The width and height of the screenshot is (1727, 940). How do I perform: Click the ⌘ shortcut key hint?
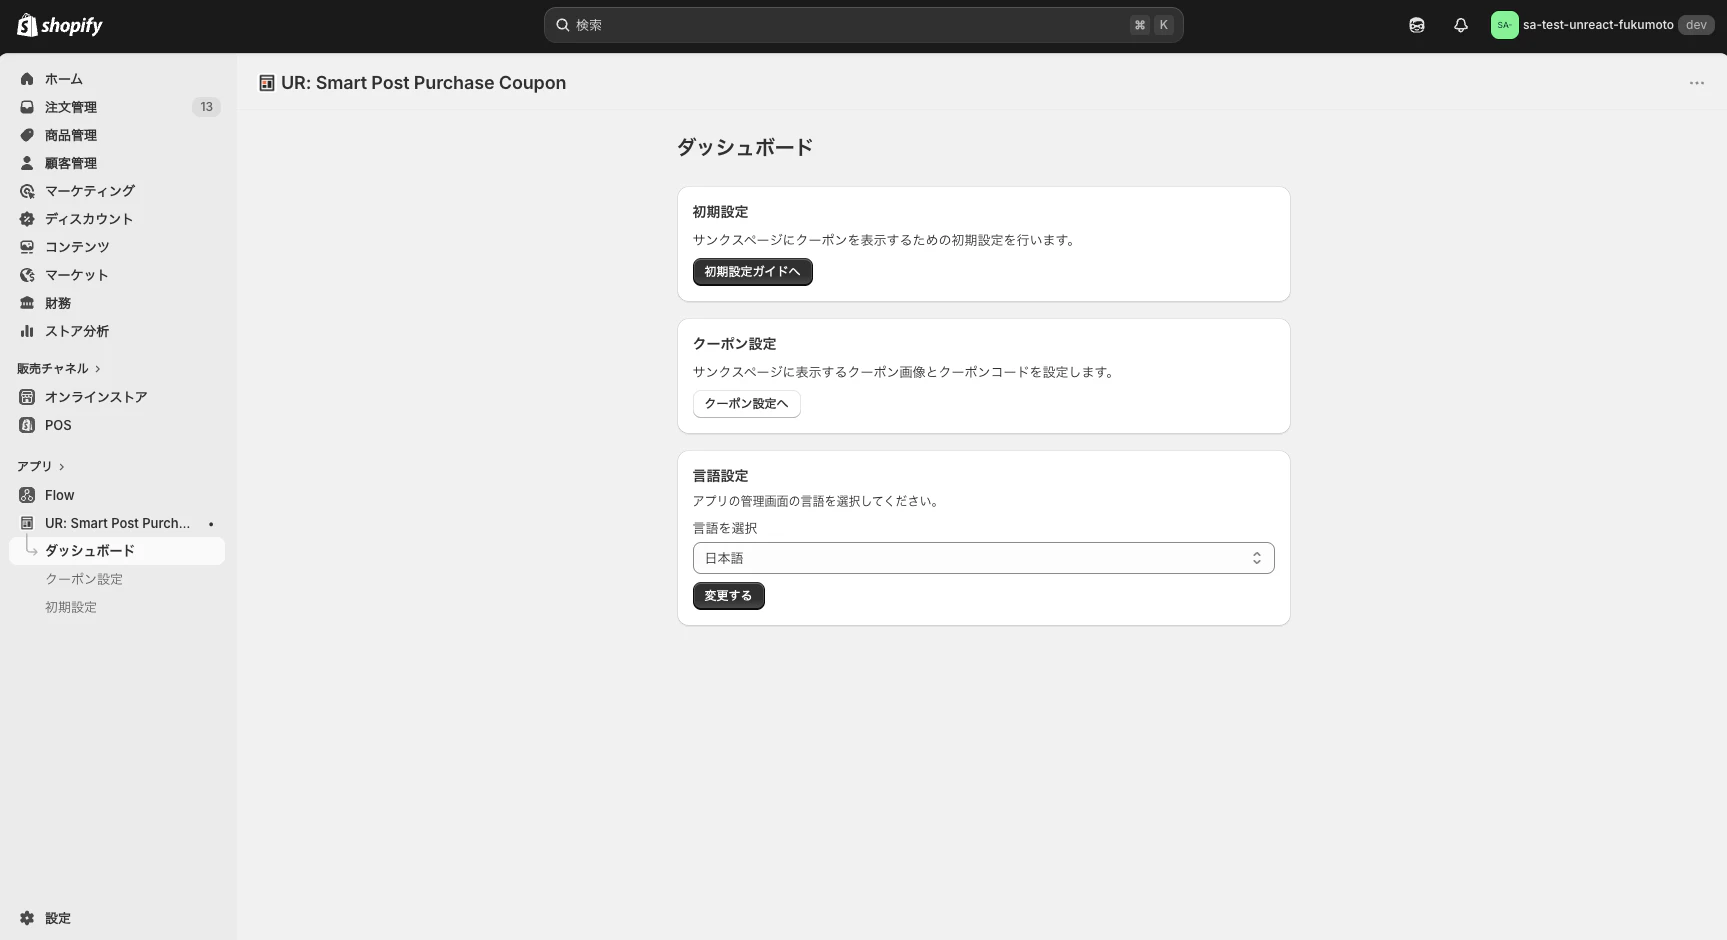(1140, 25)
